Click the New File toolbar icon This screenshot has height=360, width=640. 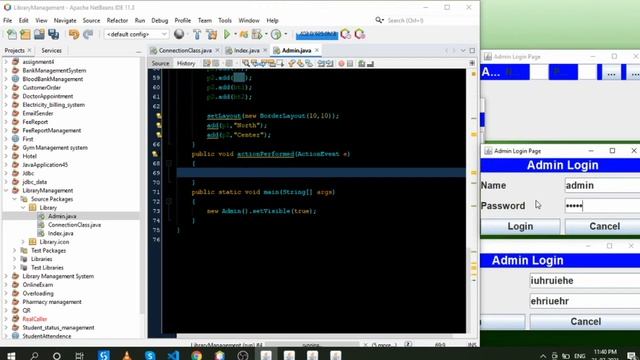click(x=12, y=34)
